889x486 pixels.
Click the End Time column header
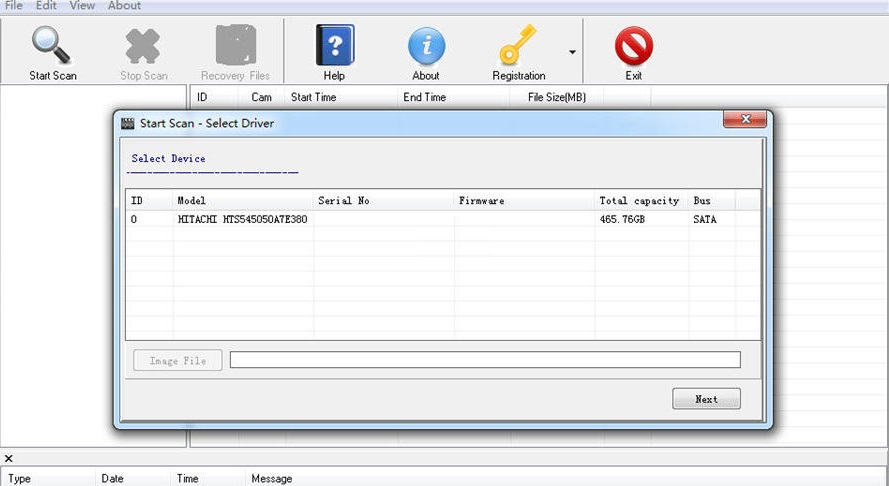tap(454, 97)
